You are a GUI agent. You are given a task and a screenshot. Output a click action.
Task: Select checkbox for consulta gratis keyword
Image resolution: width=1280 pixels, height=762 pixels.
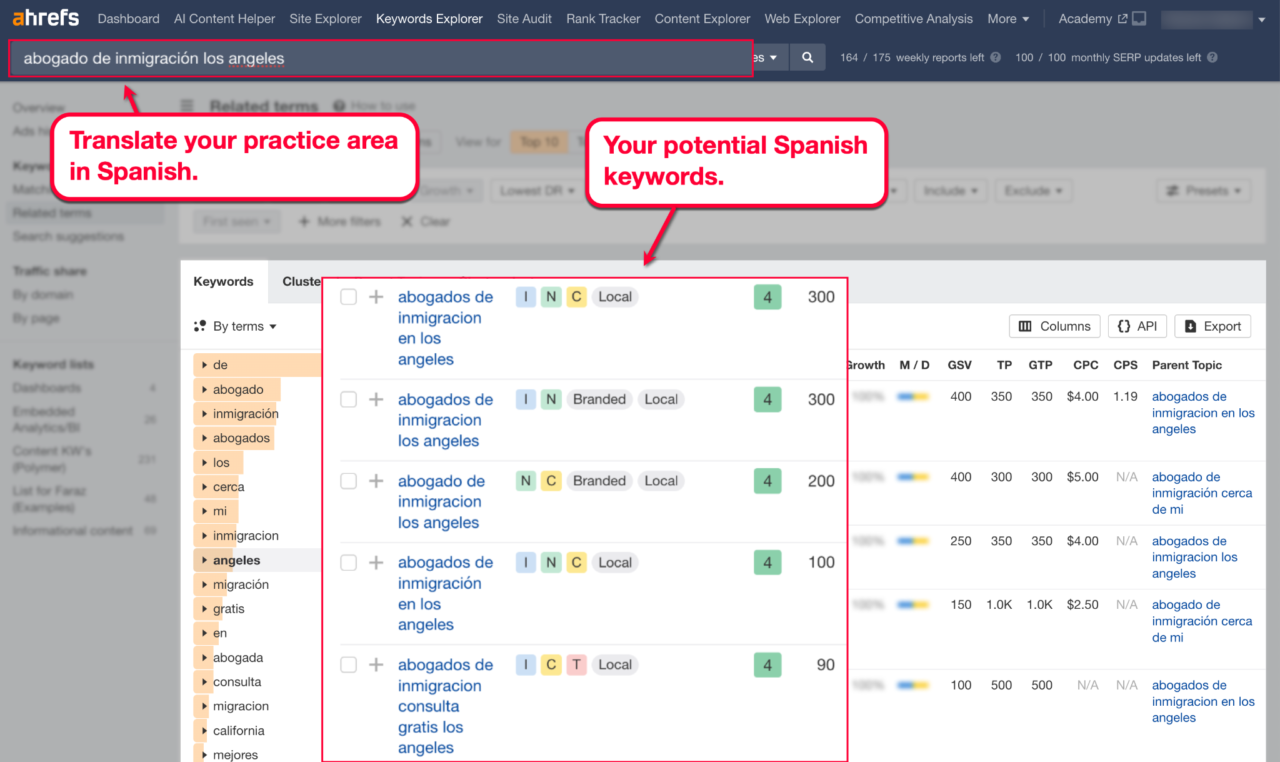pyautogui.click(x=348, y=665)
